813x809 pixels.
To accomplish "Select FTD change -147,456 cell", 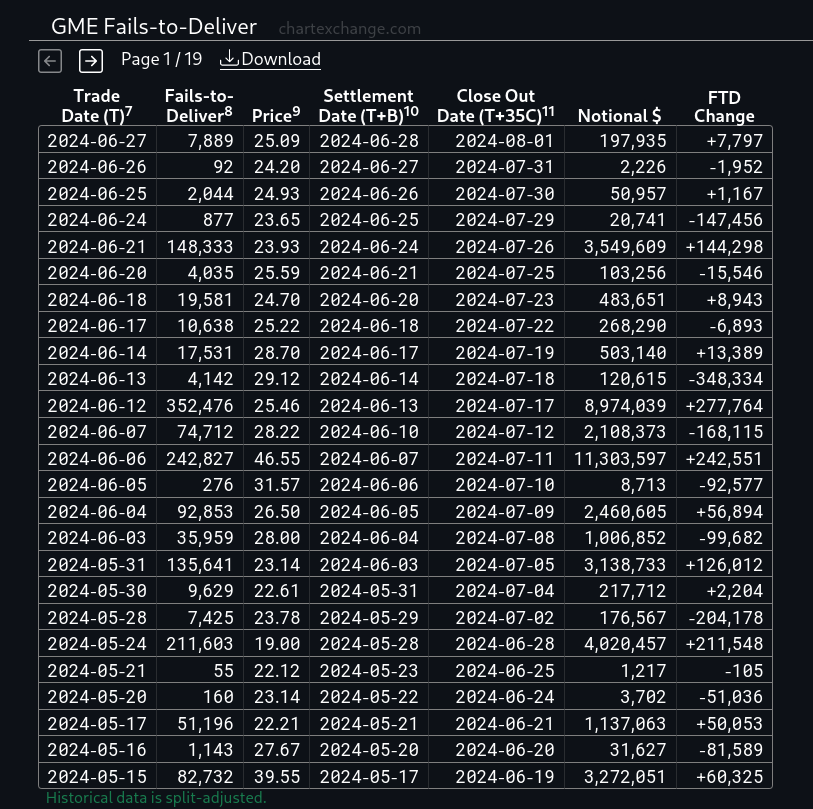I will pos(724,220).
